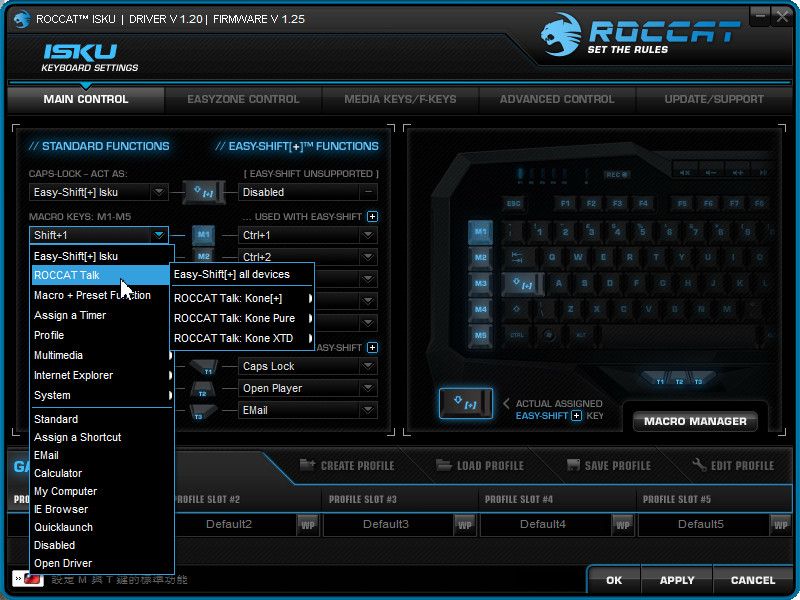Click the actual assigned Easy-Shift key icon
Screen dimensions: 800x600
pos(466,403)
